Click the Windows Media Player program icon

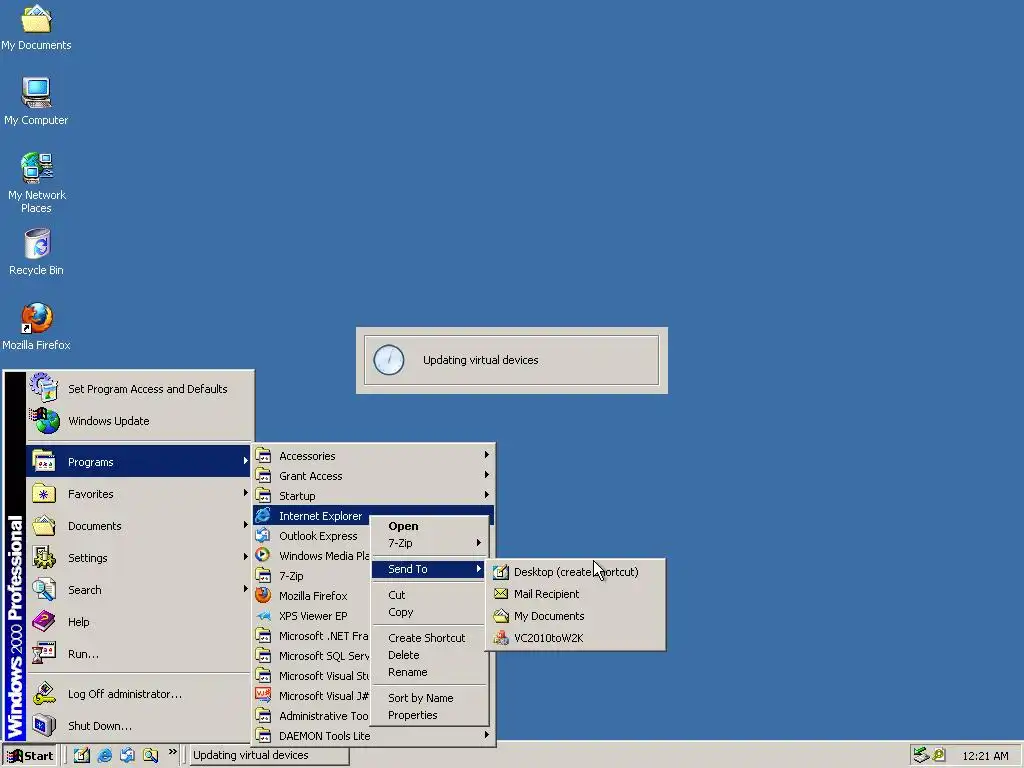click(x=263, y=556)
